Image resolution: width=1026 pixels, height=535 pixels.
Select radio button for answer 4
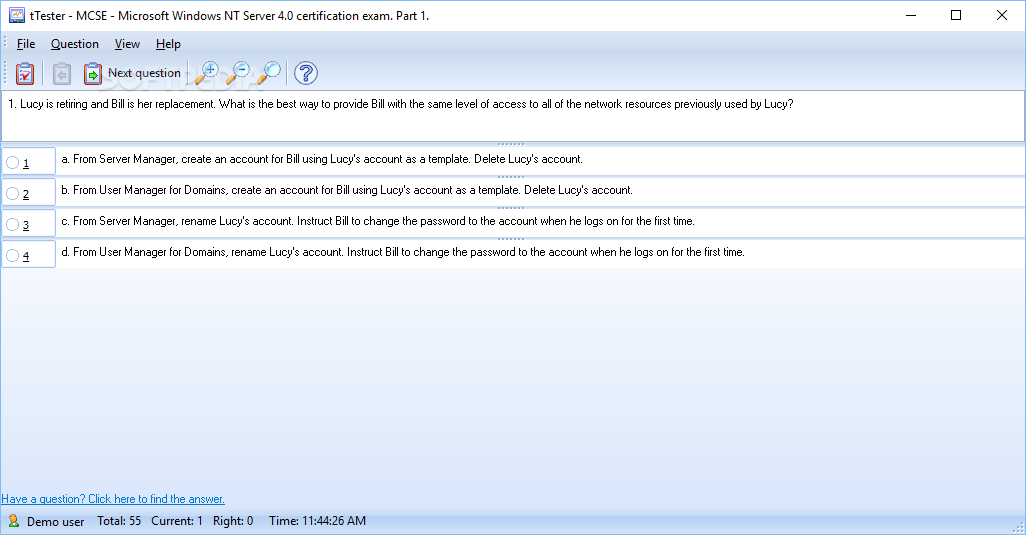click(x=12, y=255)
